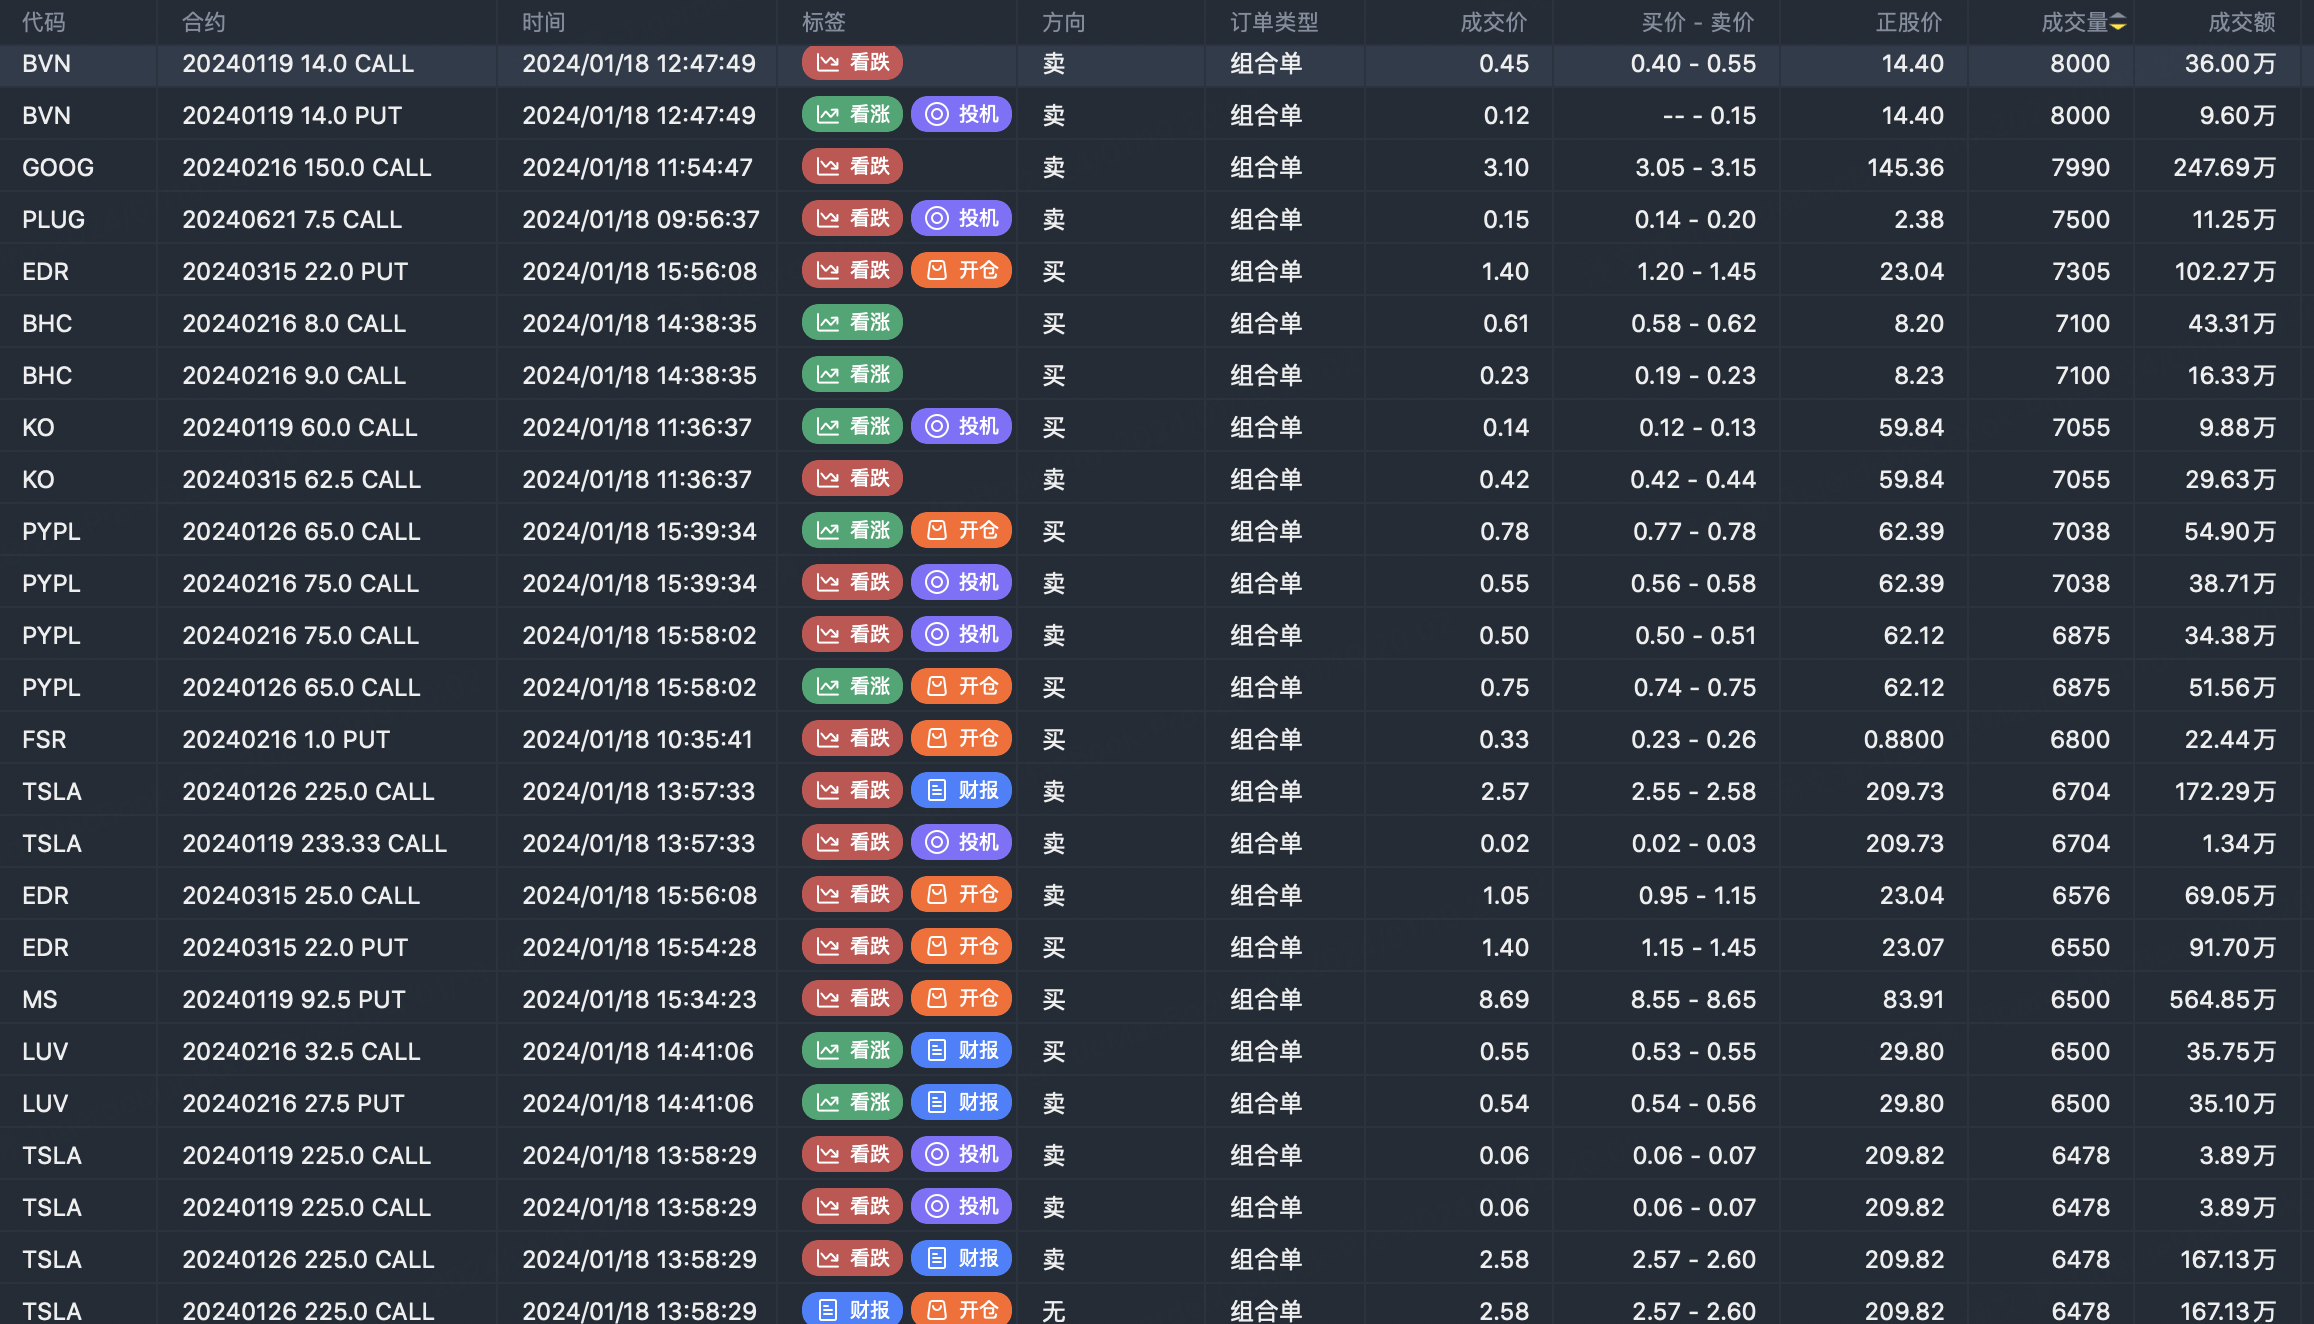2314x1324 pixels.
Task: Click the 订单类型 column header
Action: tap(1274, 22)
